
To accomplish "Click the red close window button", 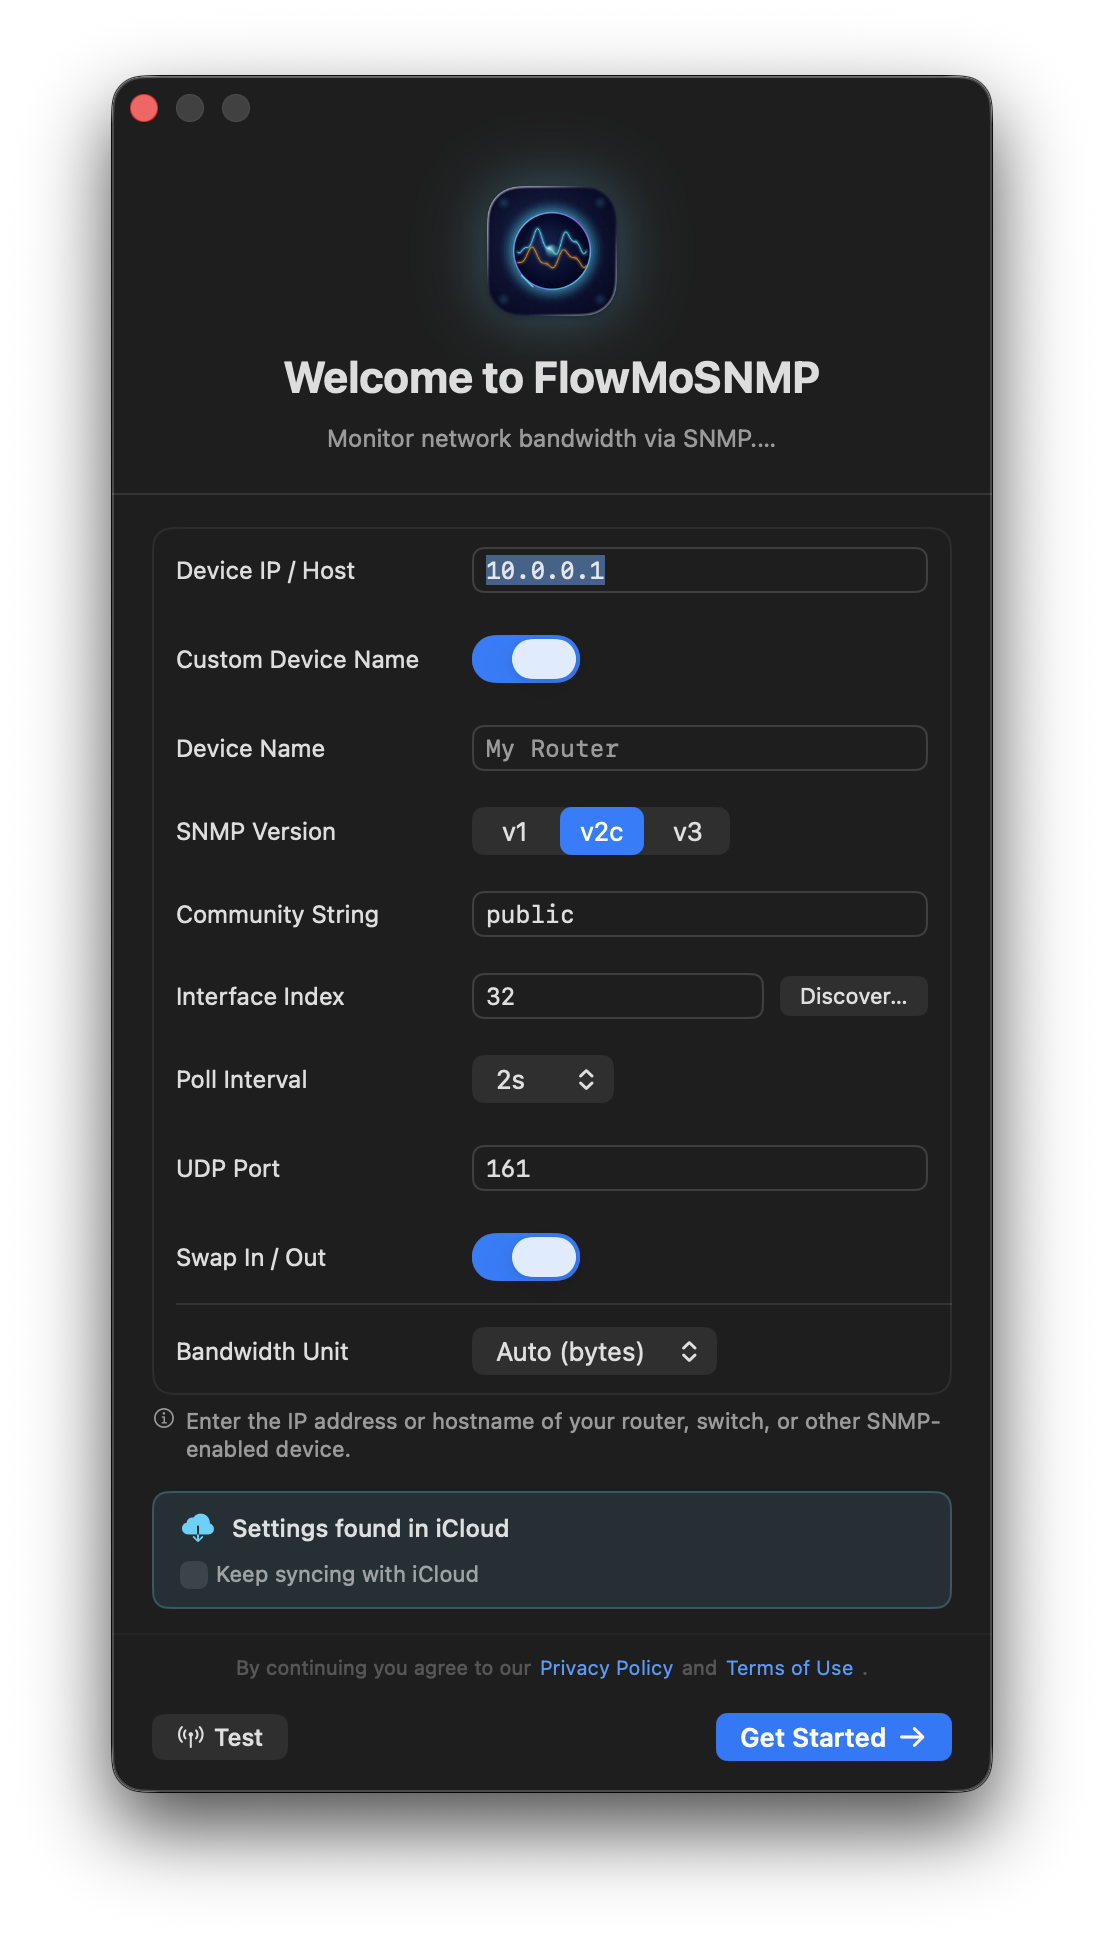I will coord(144,108).
